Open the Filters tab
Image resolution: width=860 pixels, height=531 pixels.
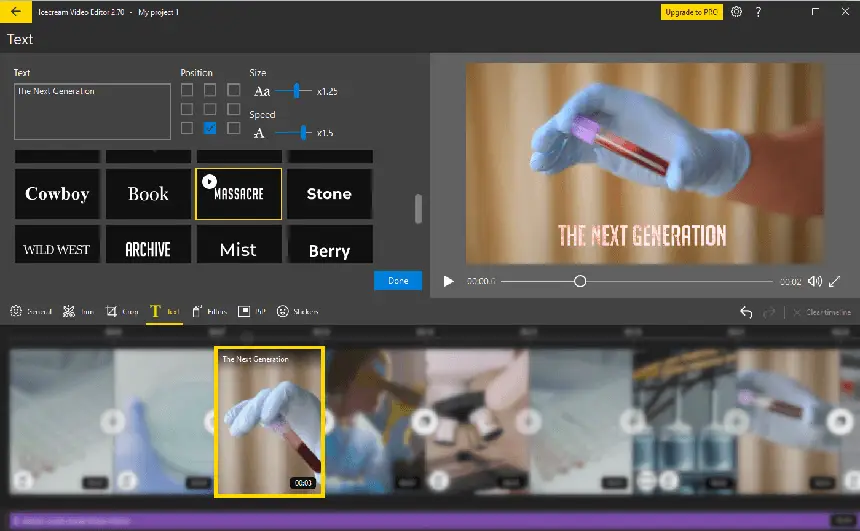point(210,312)
